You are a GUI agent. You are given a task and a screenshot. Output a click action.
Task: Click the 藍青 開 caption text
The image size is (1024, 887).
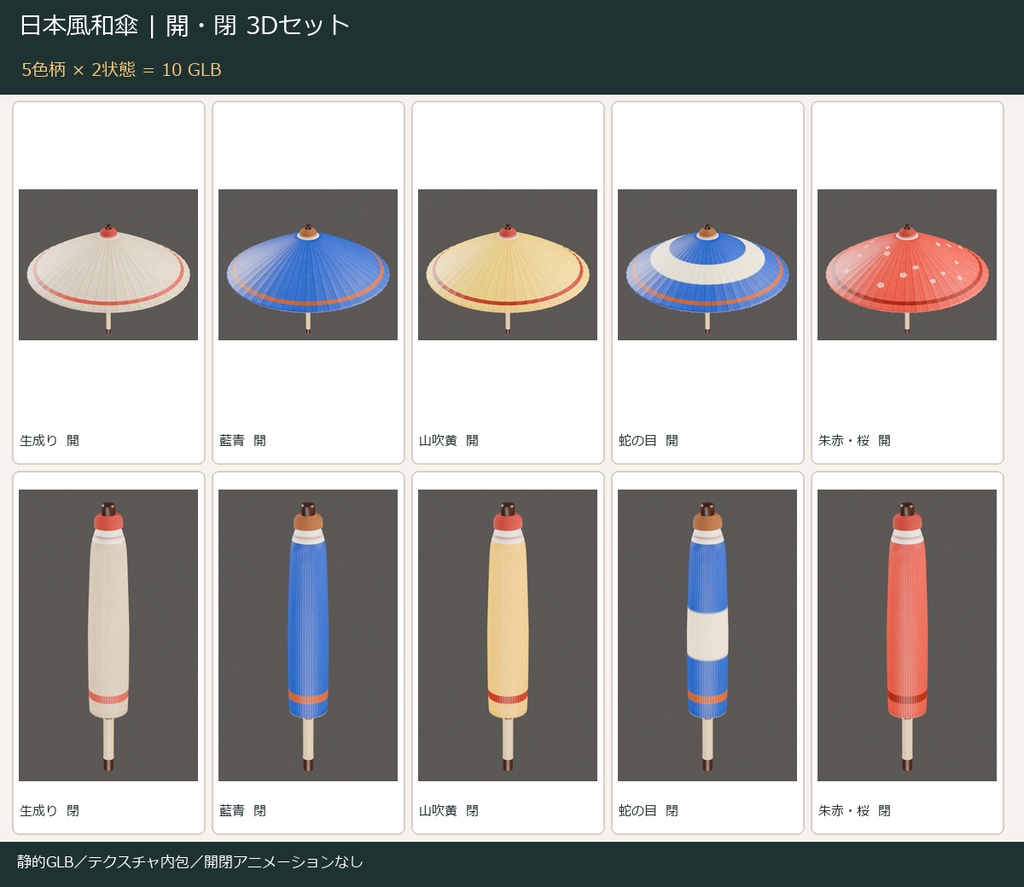(x=243, y=441)
